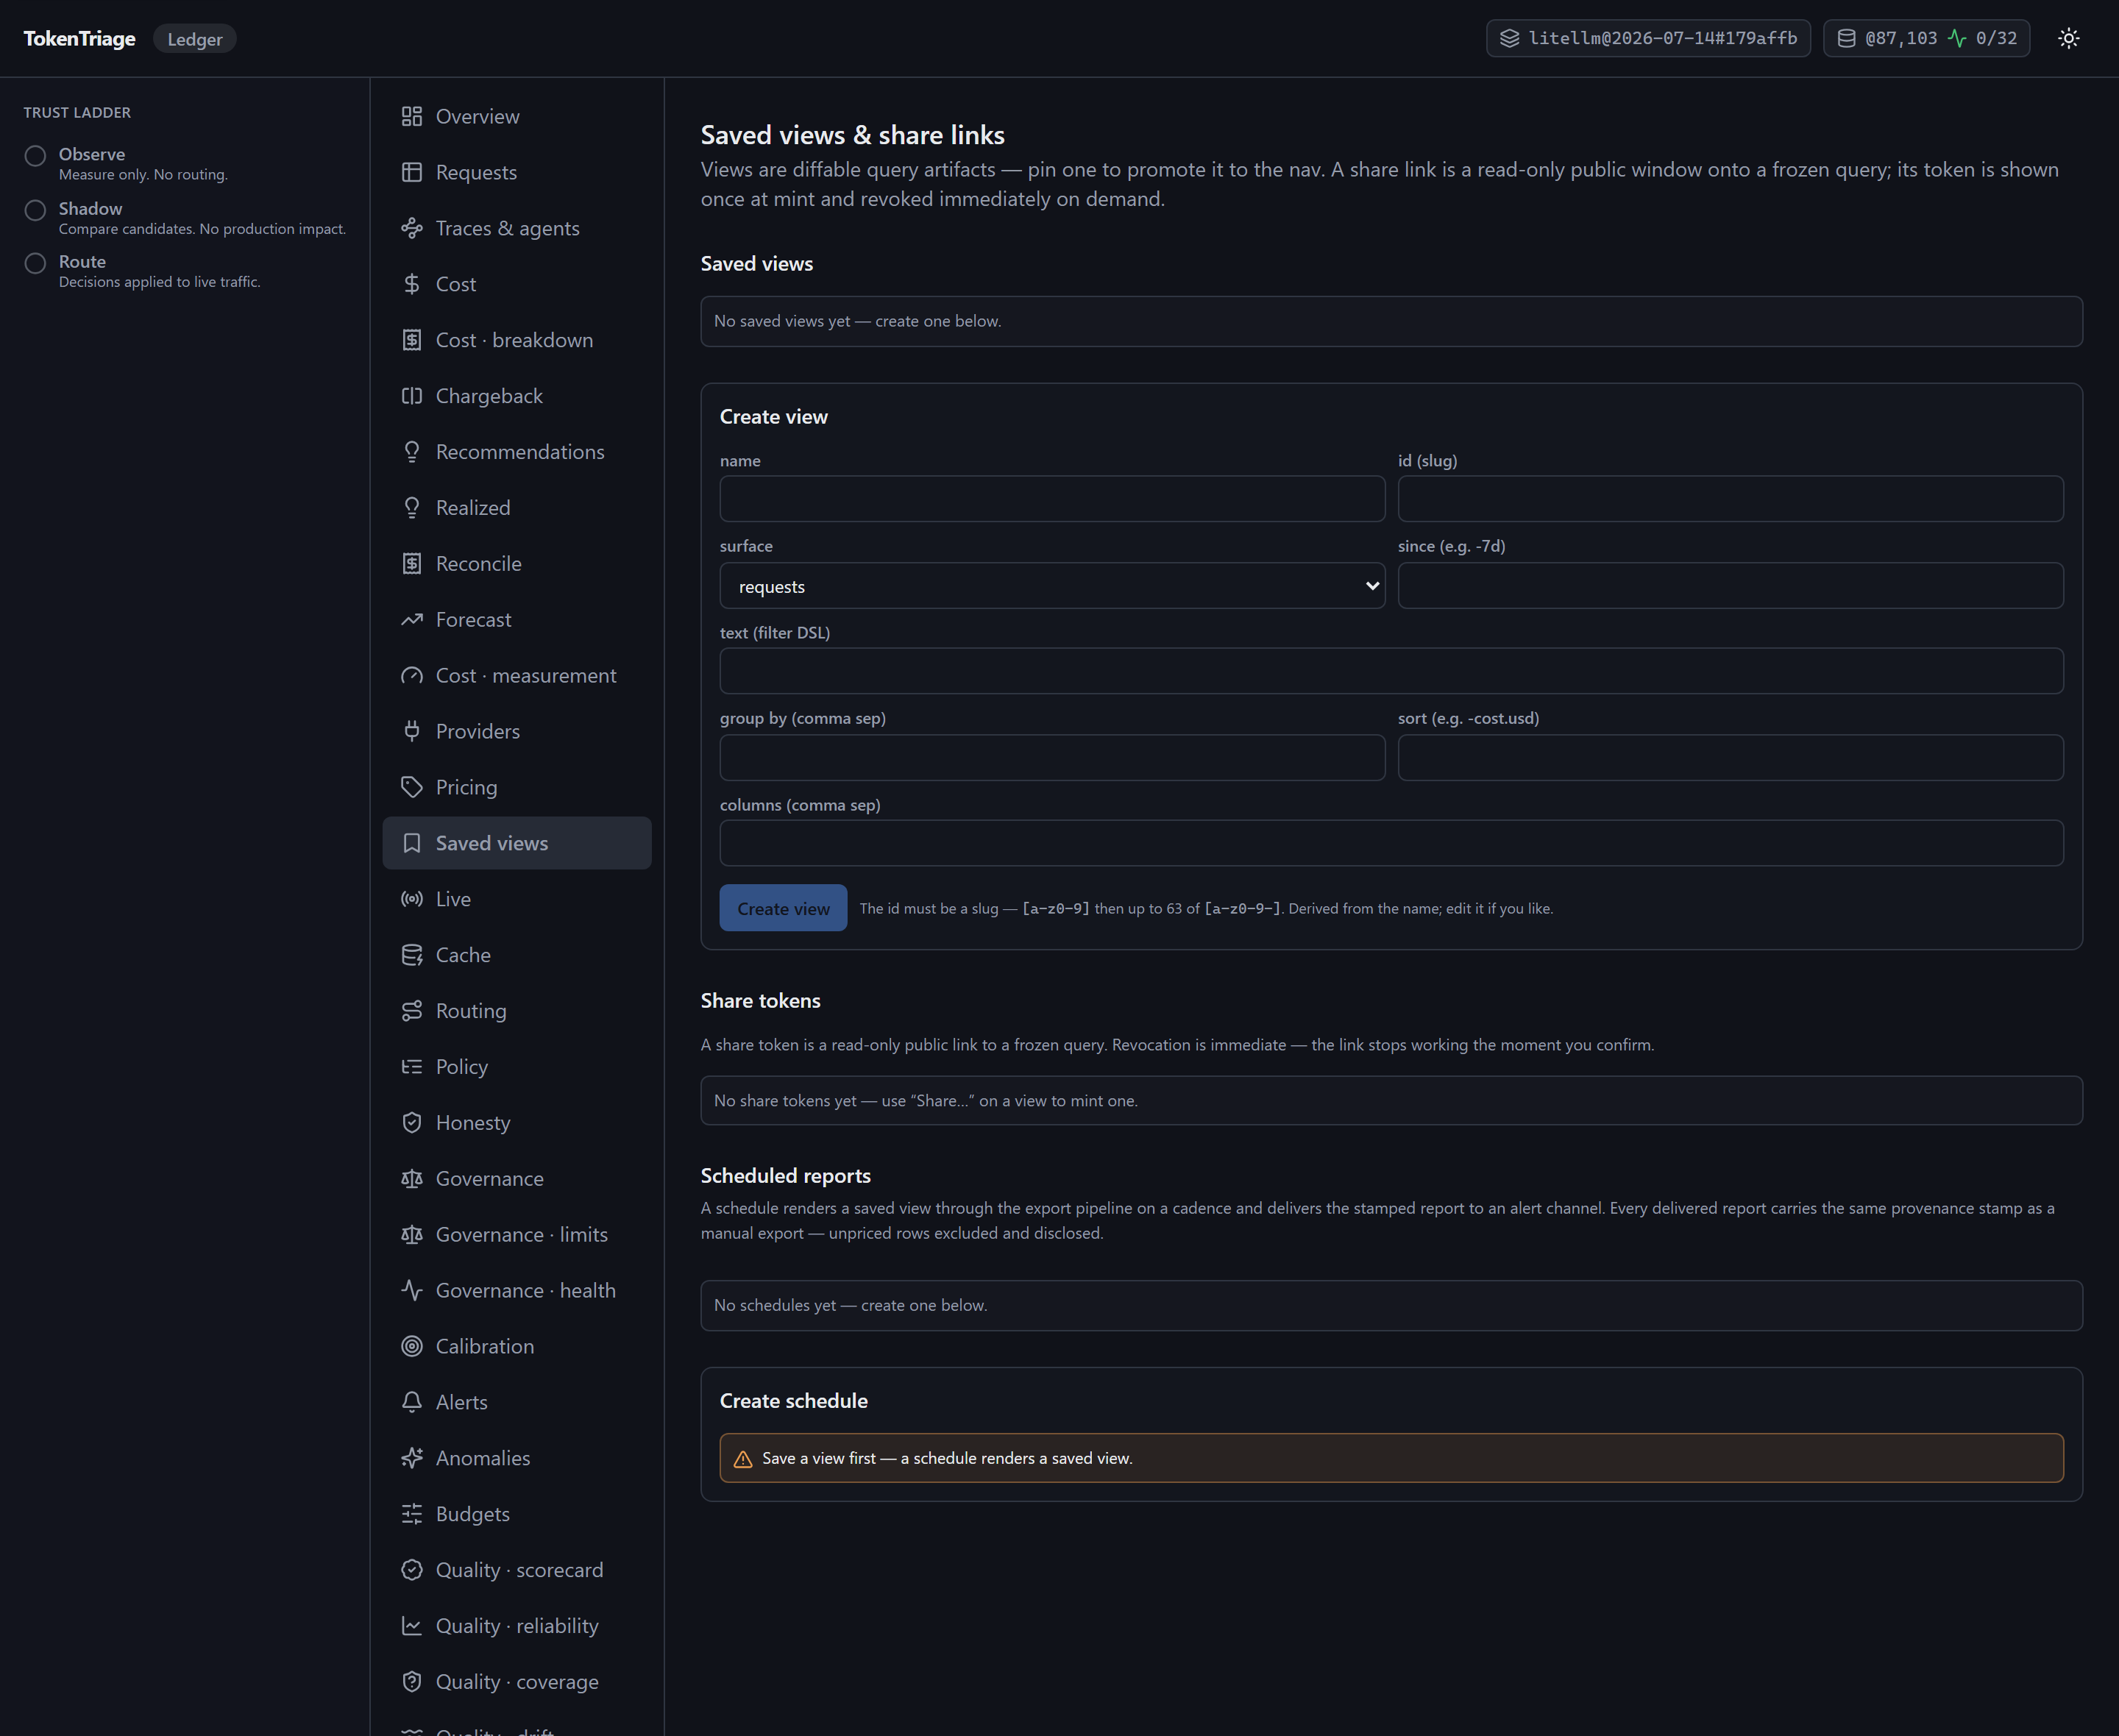Image resolution: width=2119 pixels, height=1736 pixels.
Task: Click the Pricing tag icon
Action: click(411, 788)
